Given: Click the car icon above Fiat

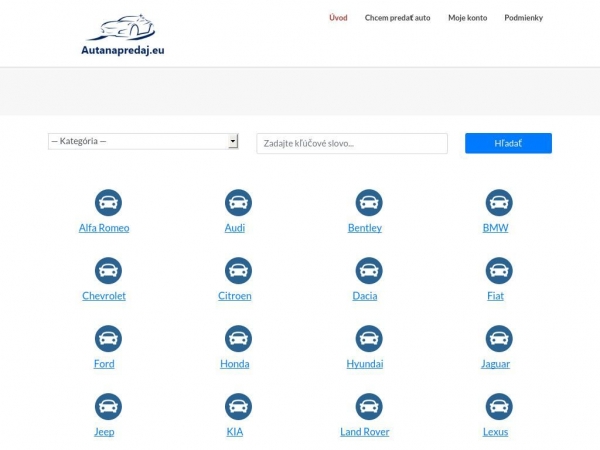Looking at the screenshot, I should pyautogui.click(x=499, y=271).
